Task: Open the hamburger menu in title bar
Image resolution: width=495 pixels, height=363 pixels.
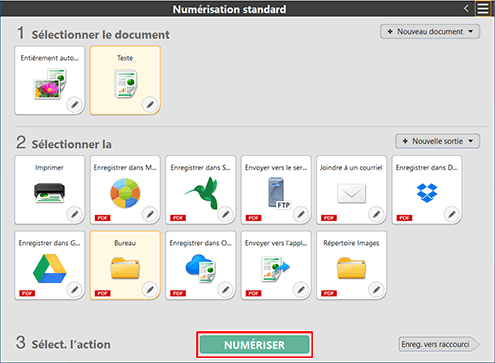Action: [483, 8]
